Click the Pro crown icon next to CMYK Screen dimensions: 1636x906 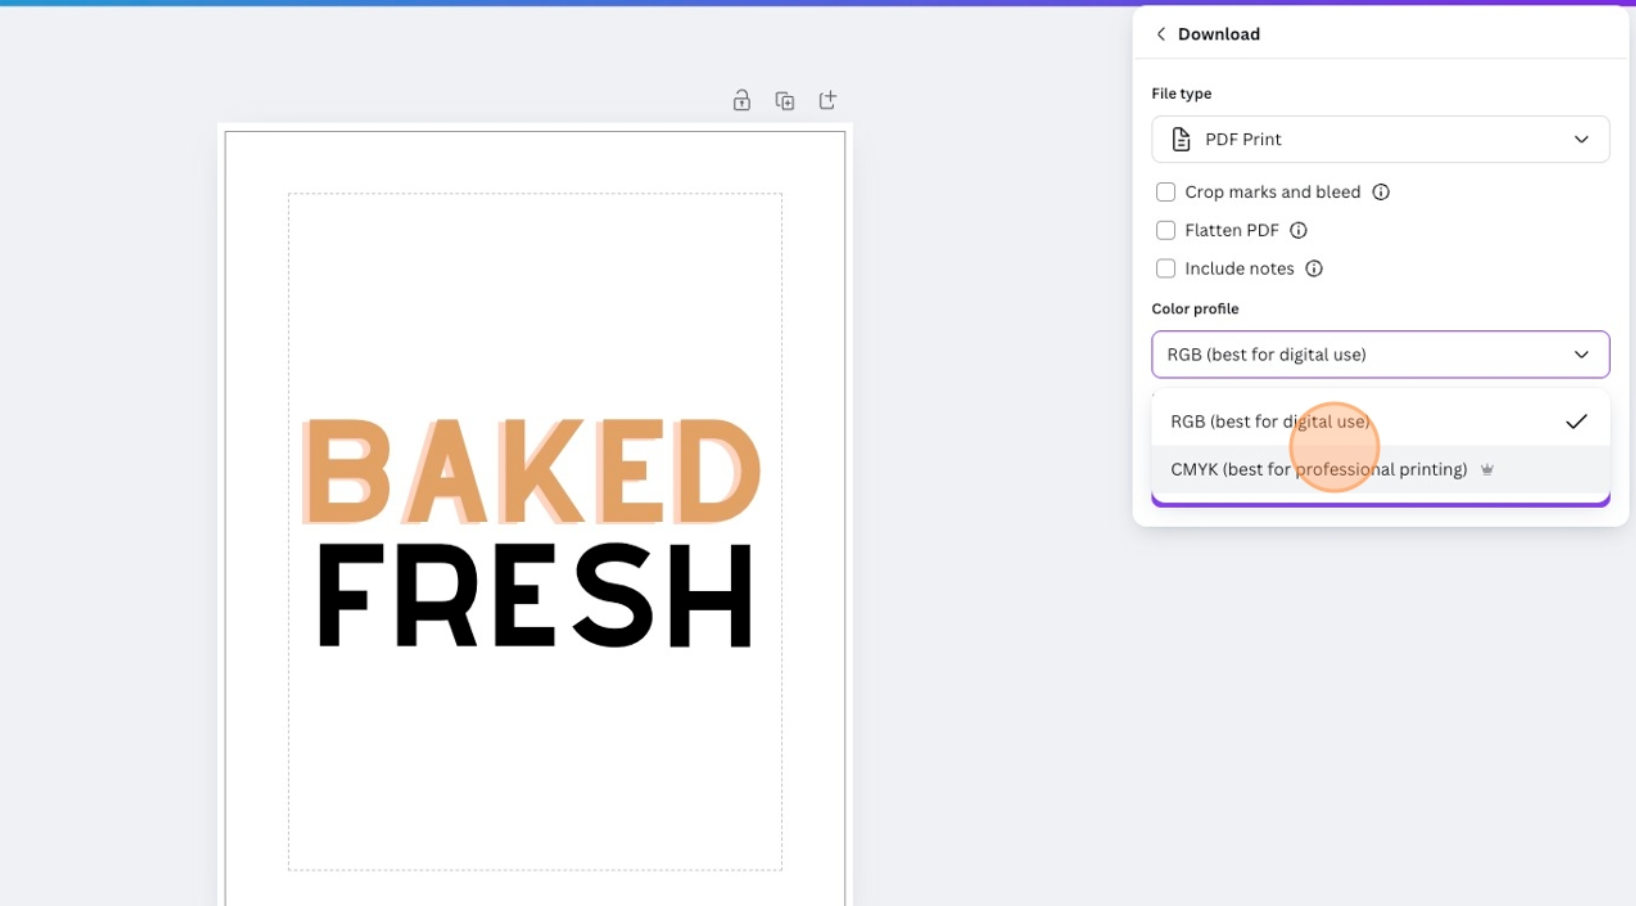[1487, 469]
